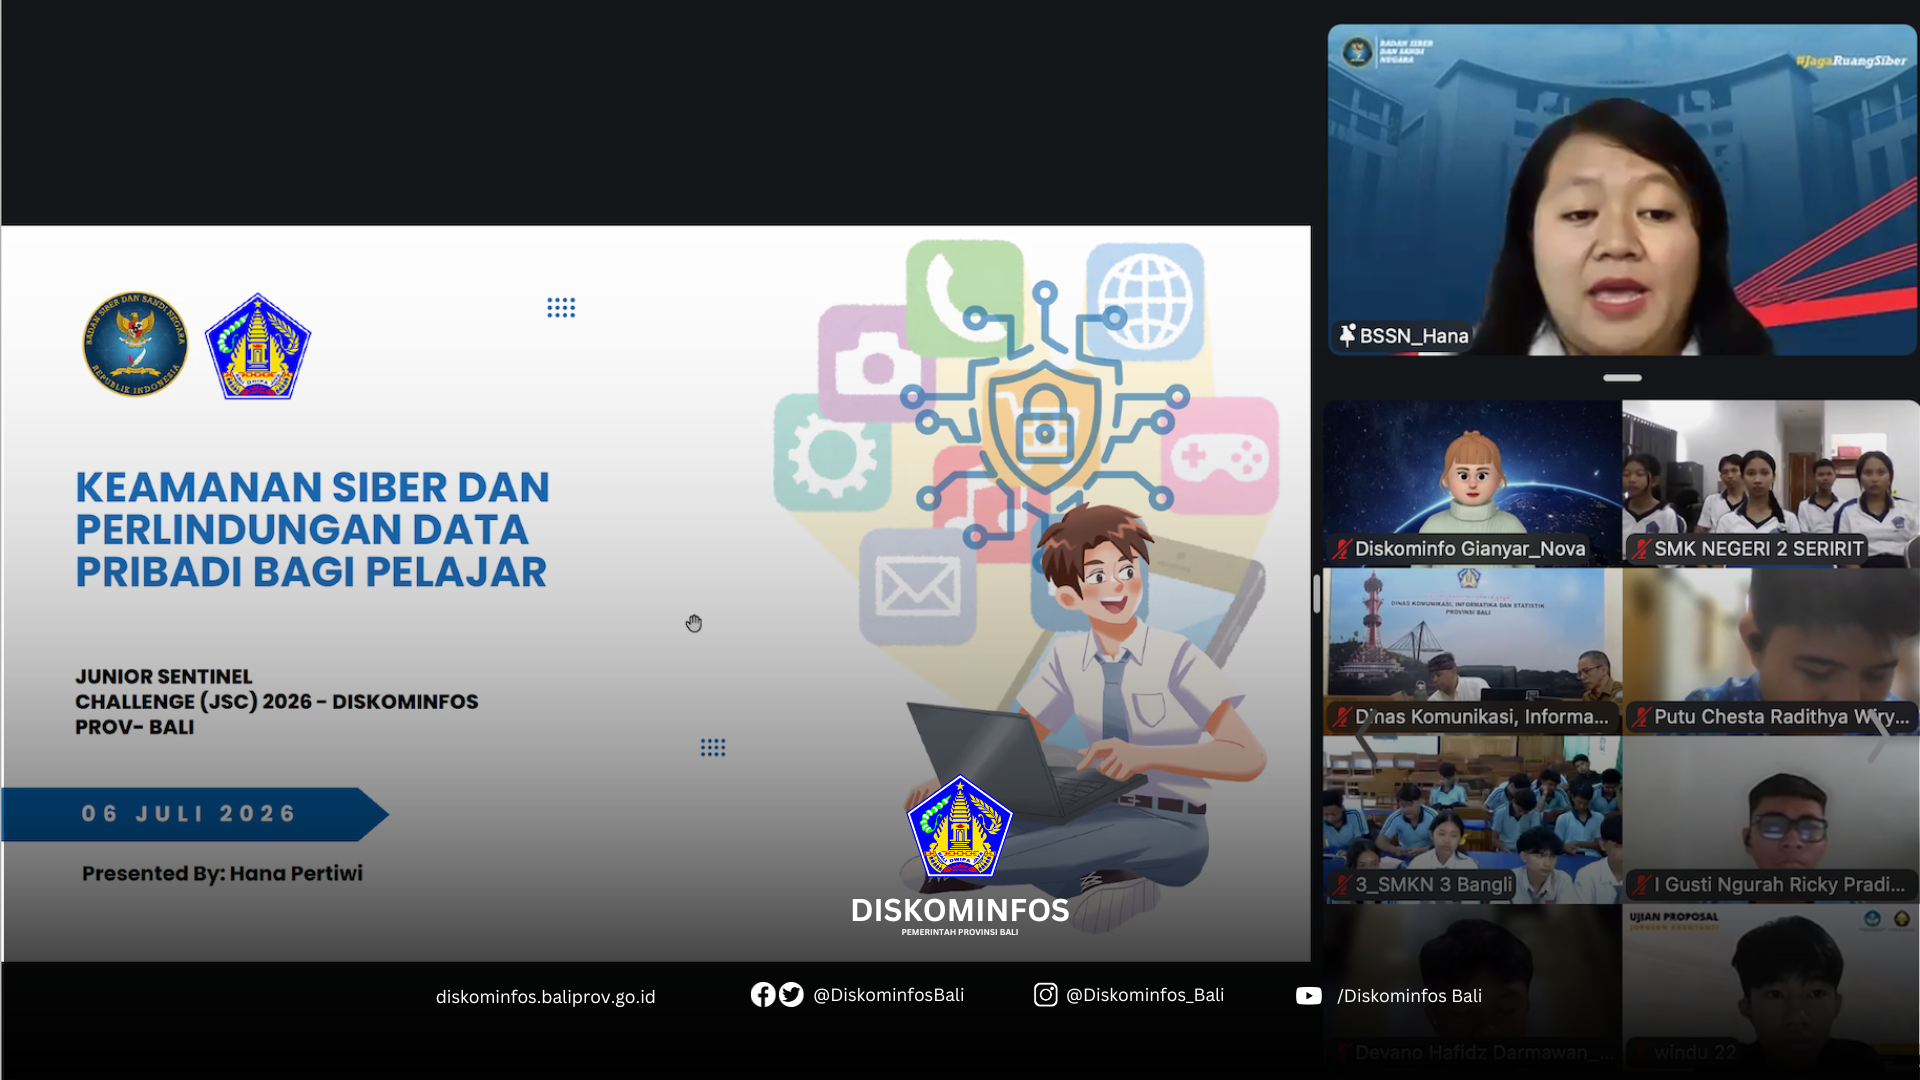Click the muted mic icon on Dinas Komunikasi tile

point(1342,717)
